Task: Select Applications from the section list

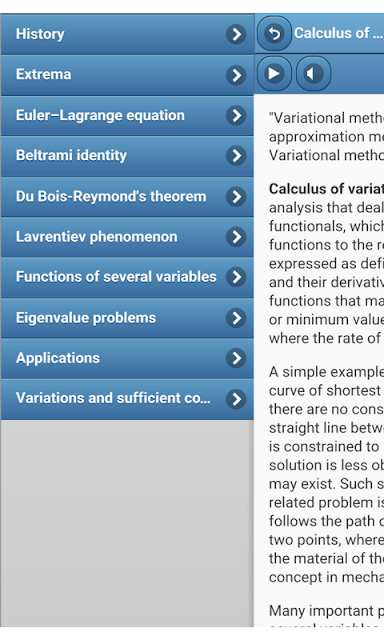Action: click(127, 358)
